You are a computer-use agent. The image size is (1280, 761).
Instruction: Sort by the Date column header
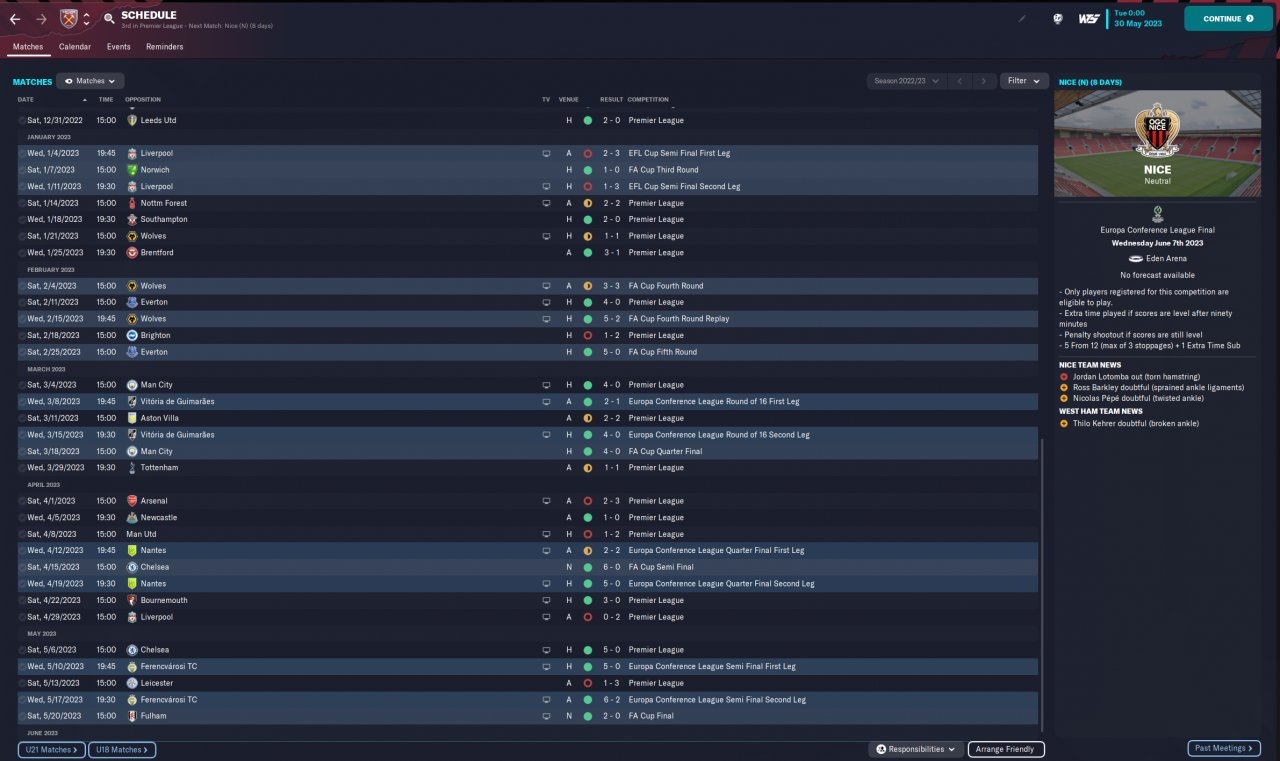coord(26,100)
